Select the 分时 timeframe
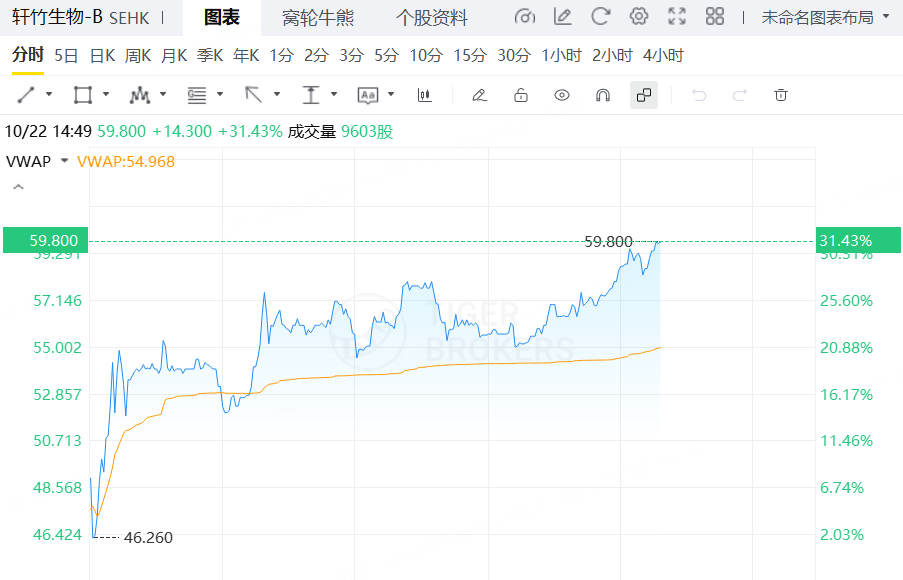This screenshot has width=903, height=580. [28, 55]
